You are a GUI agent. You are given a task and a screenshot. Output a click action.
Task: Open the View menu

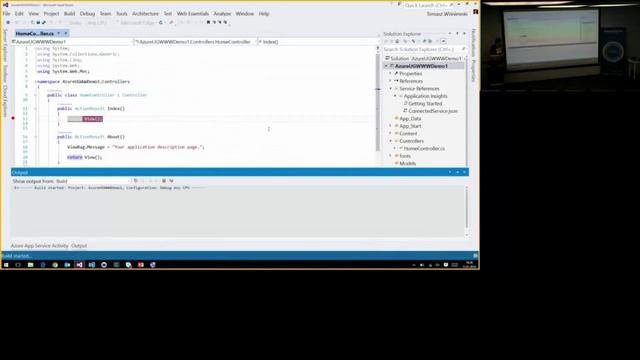click(x=33, y=13)
